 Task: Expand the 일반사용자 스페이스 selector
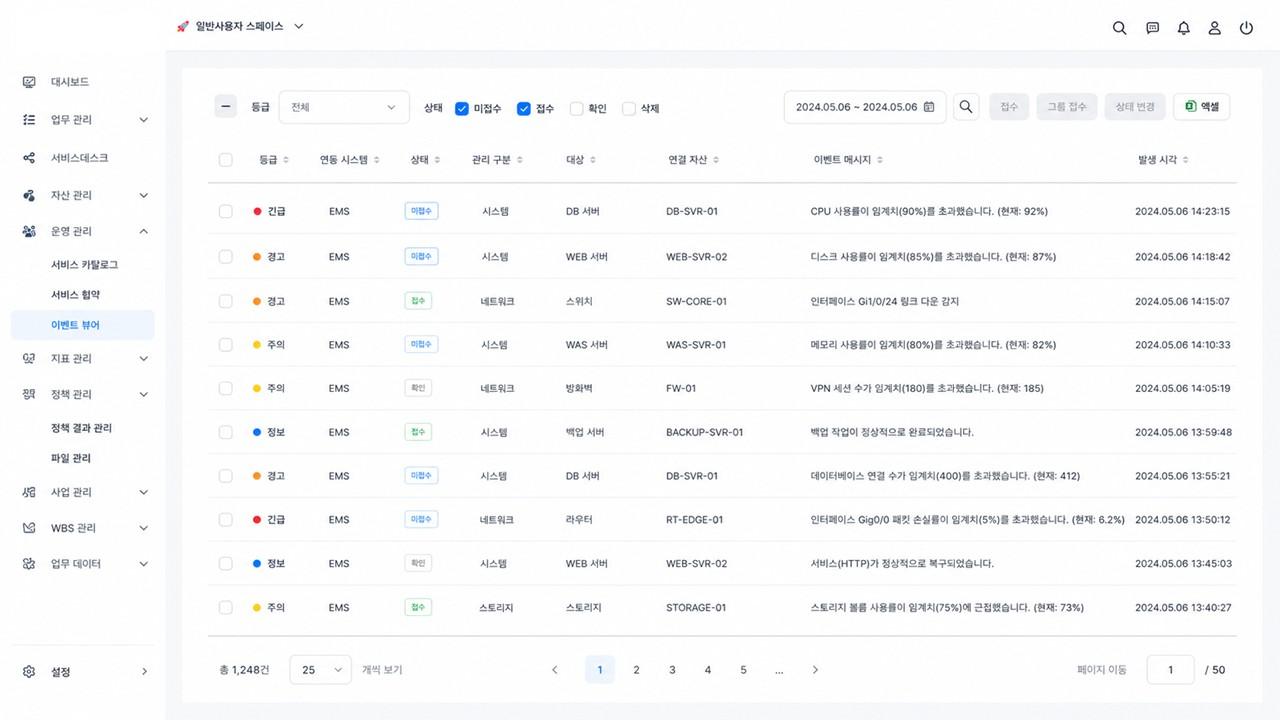[240, 27]
